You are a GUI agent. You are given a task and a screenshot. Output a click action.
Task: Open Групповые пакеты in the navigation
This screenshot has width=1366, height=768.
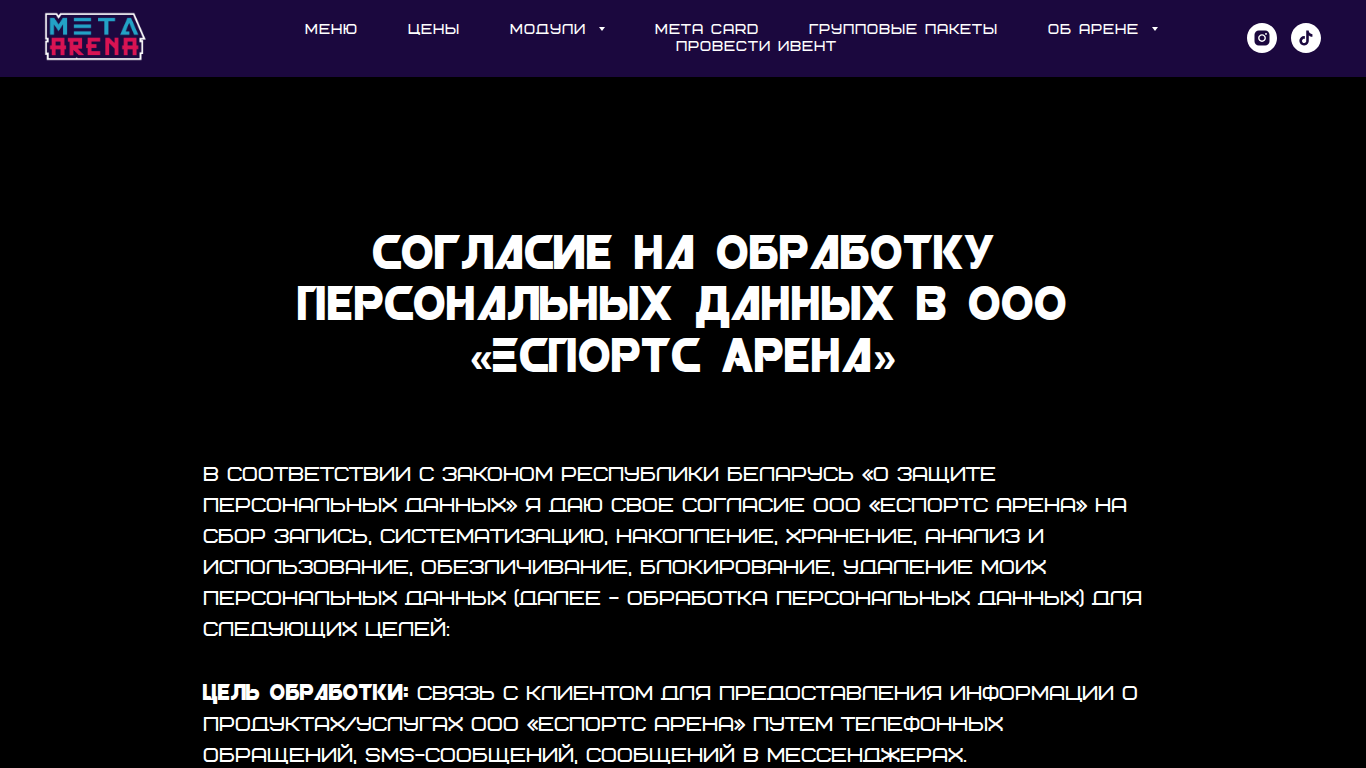tap(903, 29)
